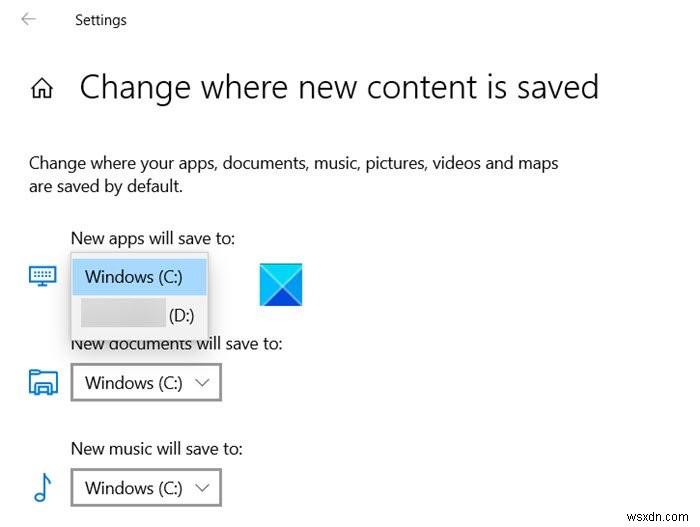Click the "New apps will save to:" label
This screenshot has height=527, width=700.
click(153, 238)
